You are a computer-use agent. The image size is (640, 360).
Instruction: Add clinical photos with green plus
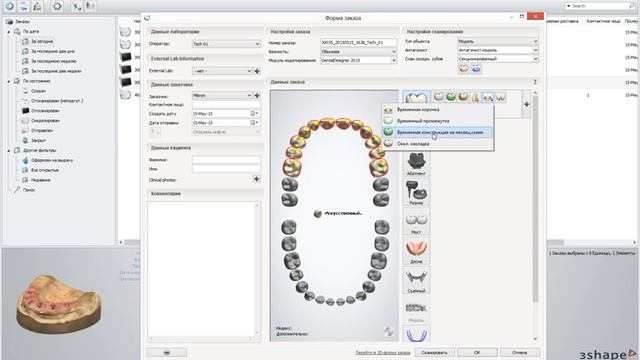point(256,179)
